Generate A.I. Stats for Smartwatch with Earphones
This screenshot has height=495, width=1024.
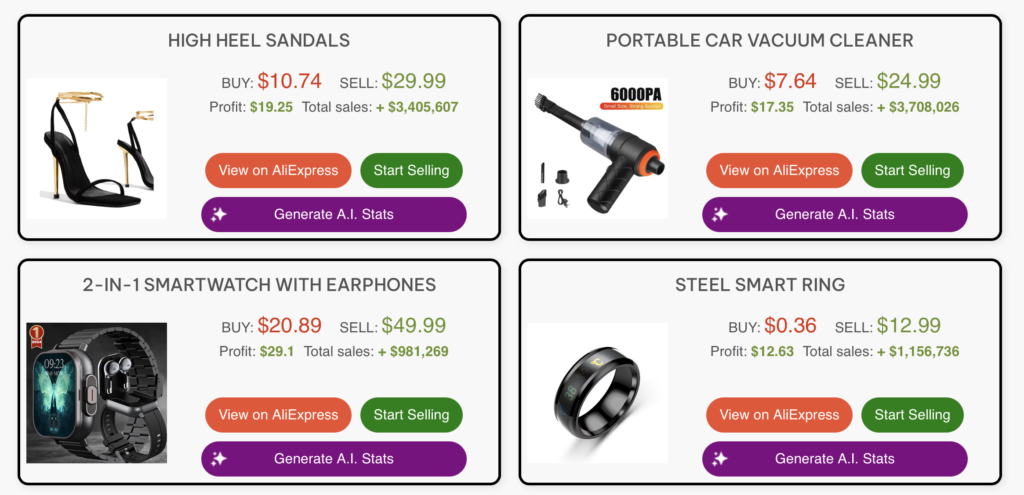334,458
